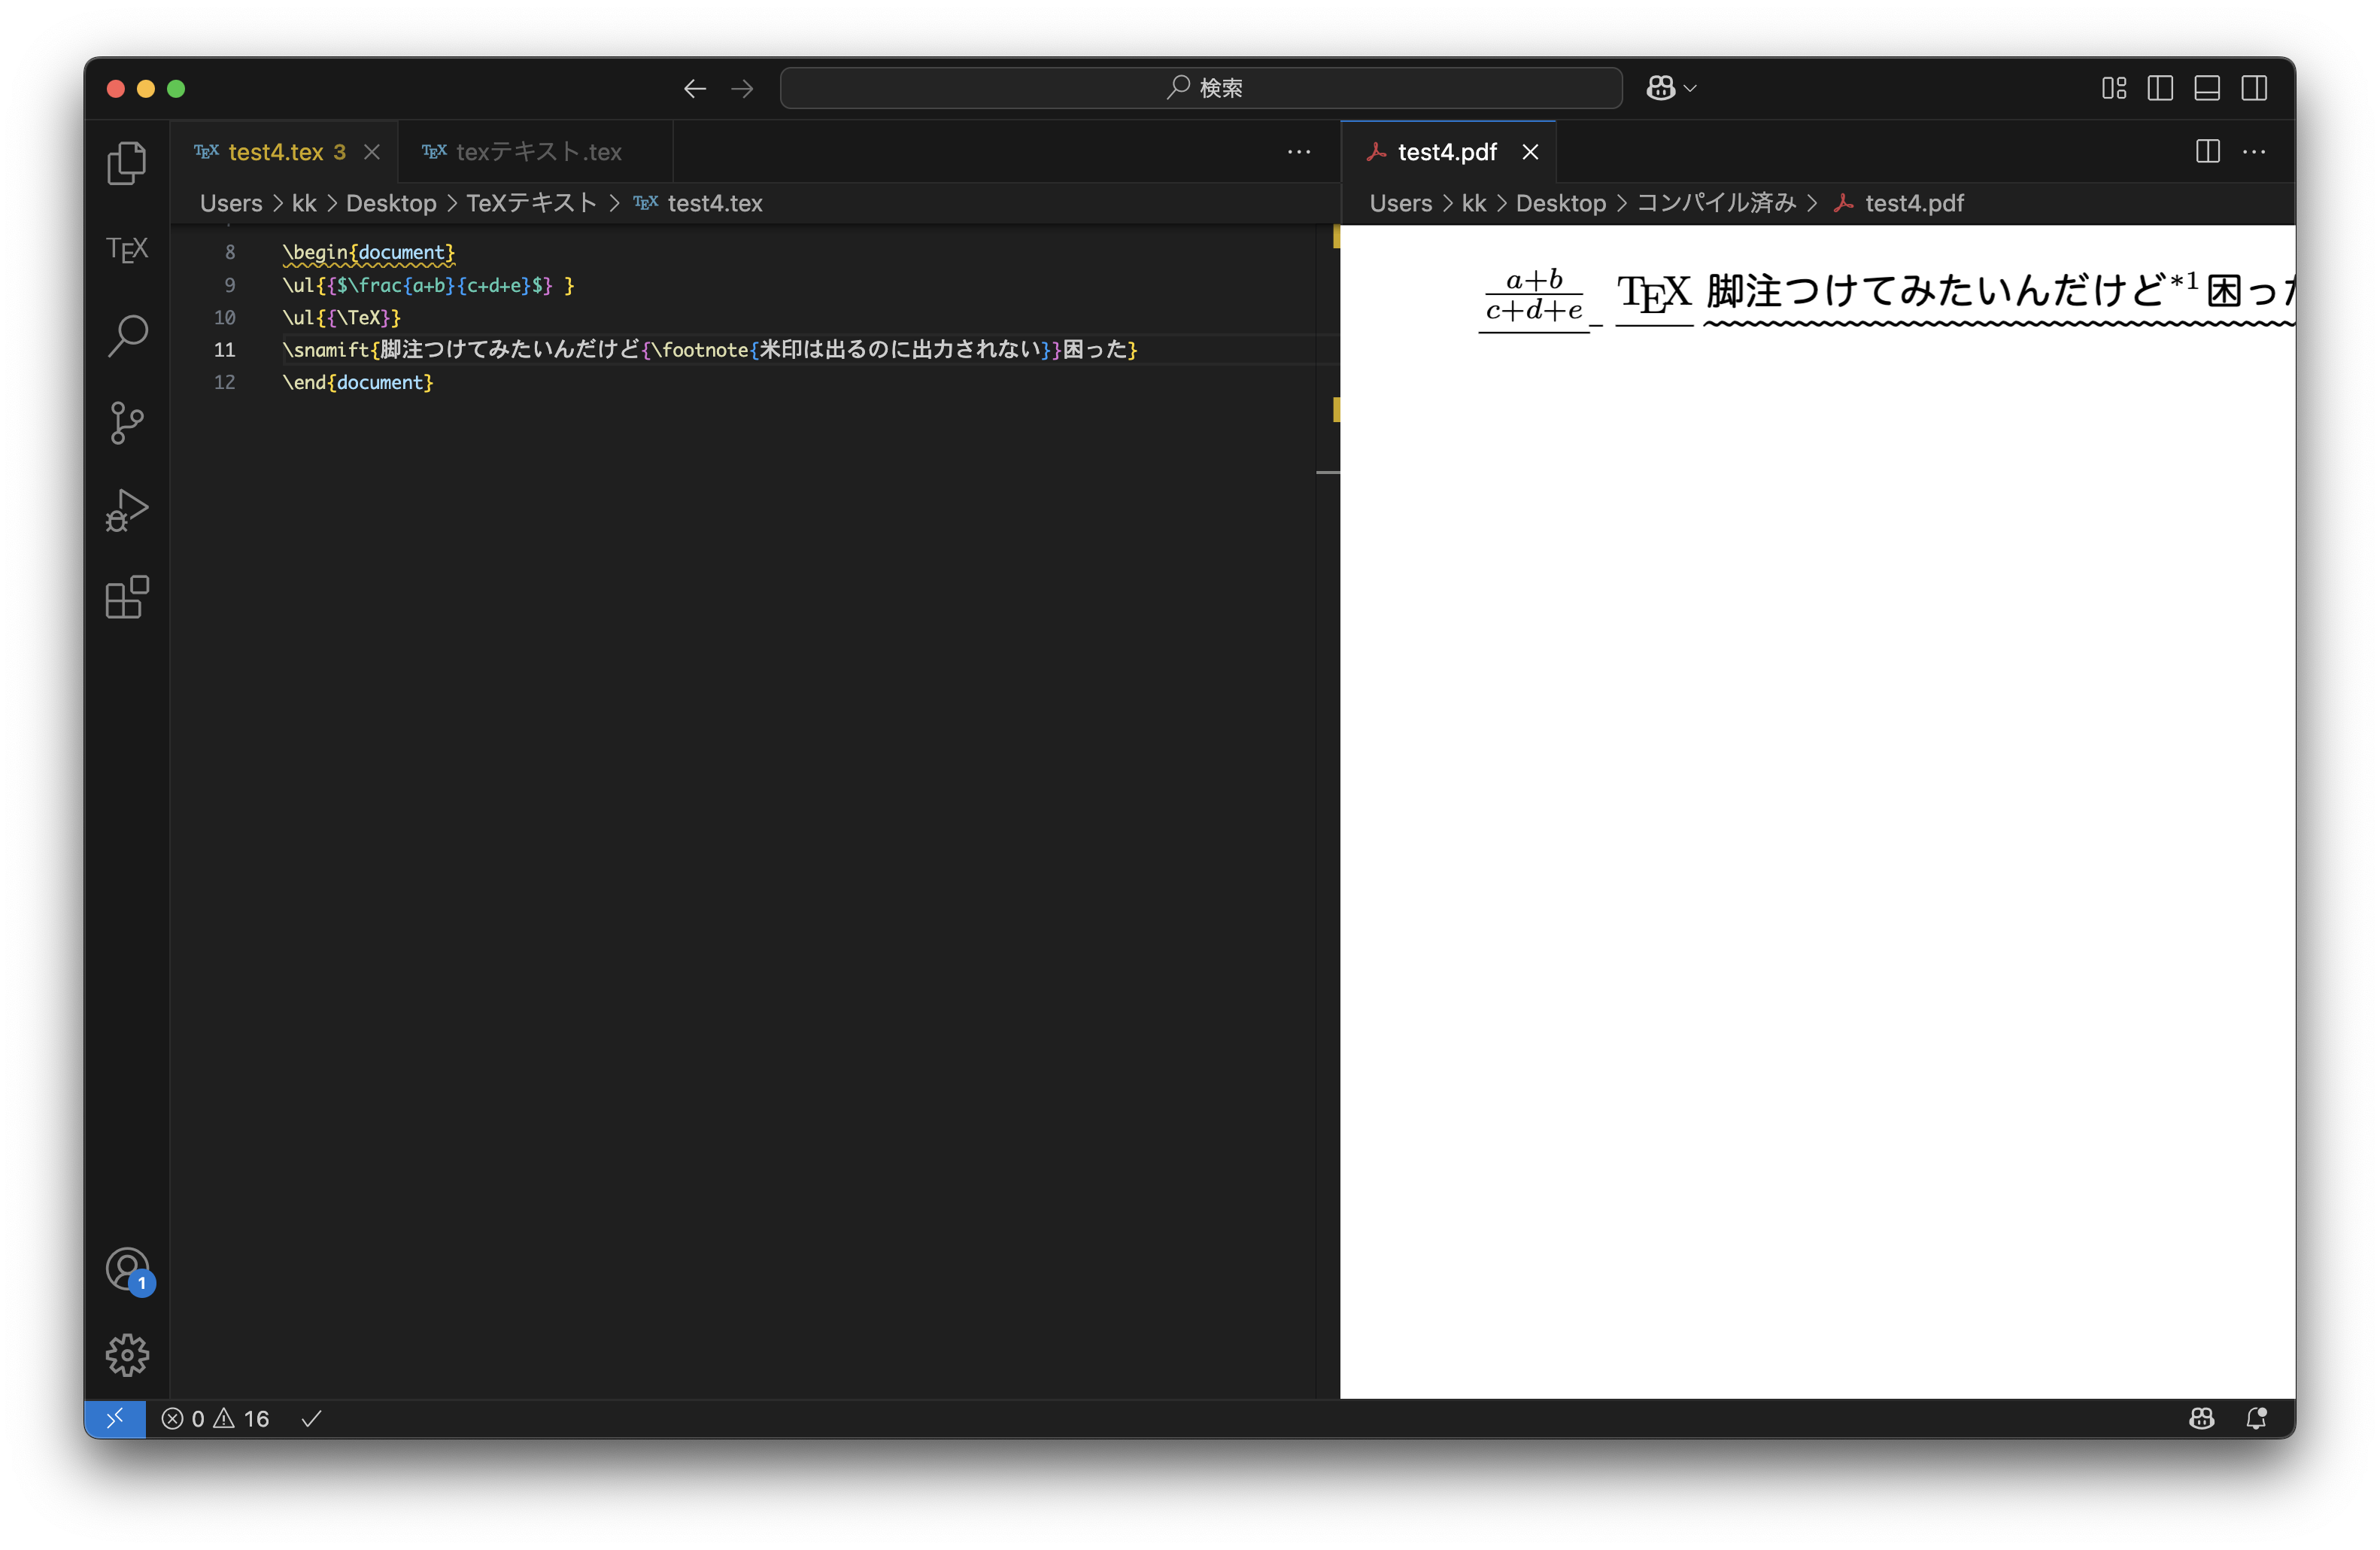Go forward with the right arrow
Image resolution: width=2380 pixels, height=1550 pixels.
point(742,89)
